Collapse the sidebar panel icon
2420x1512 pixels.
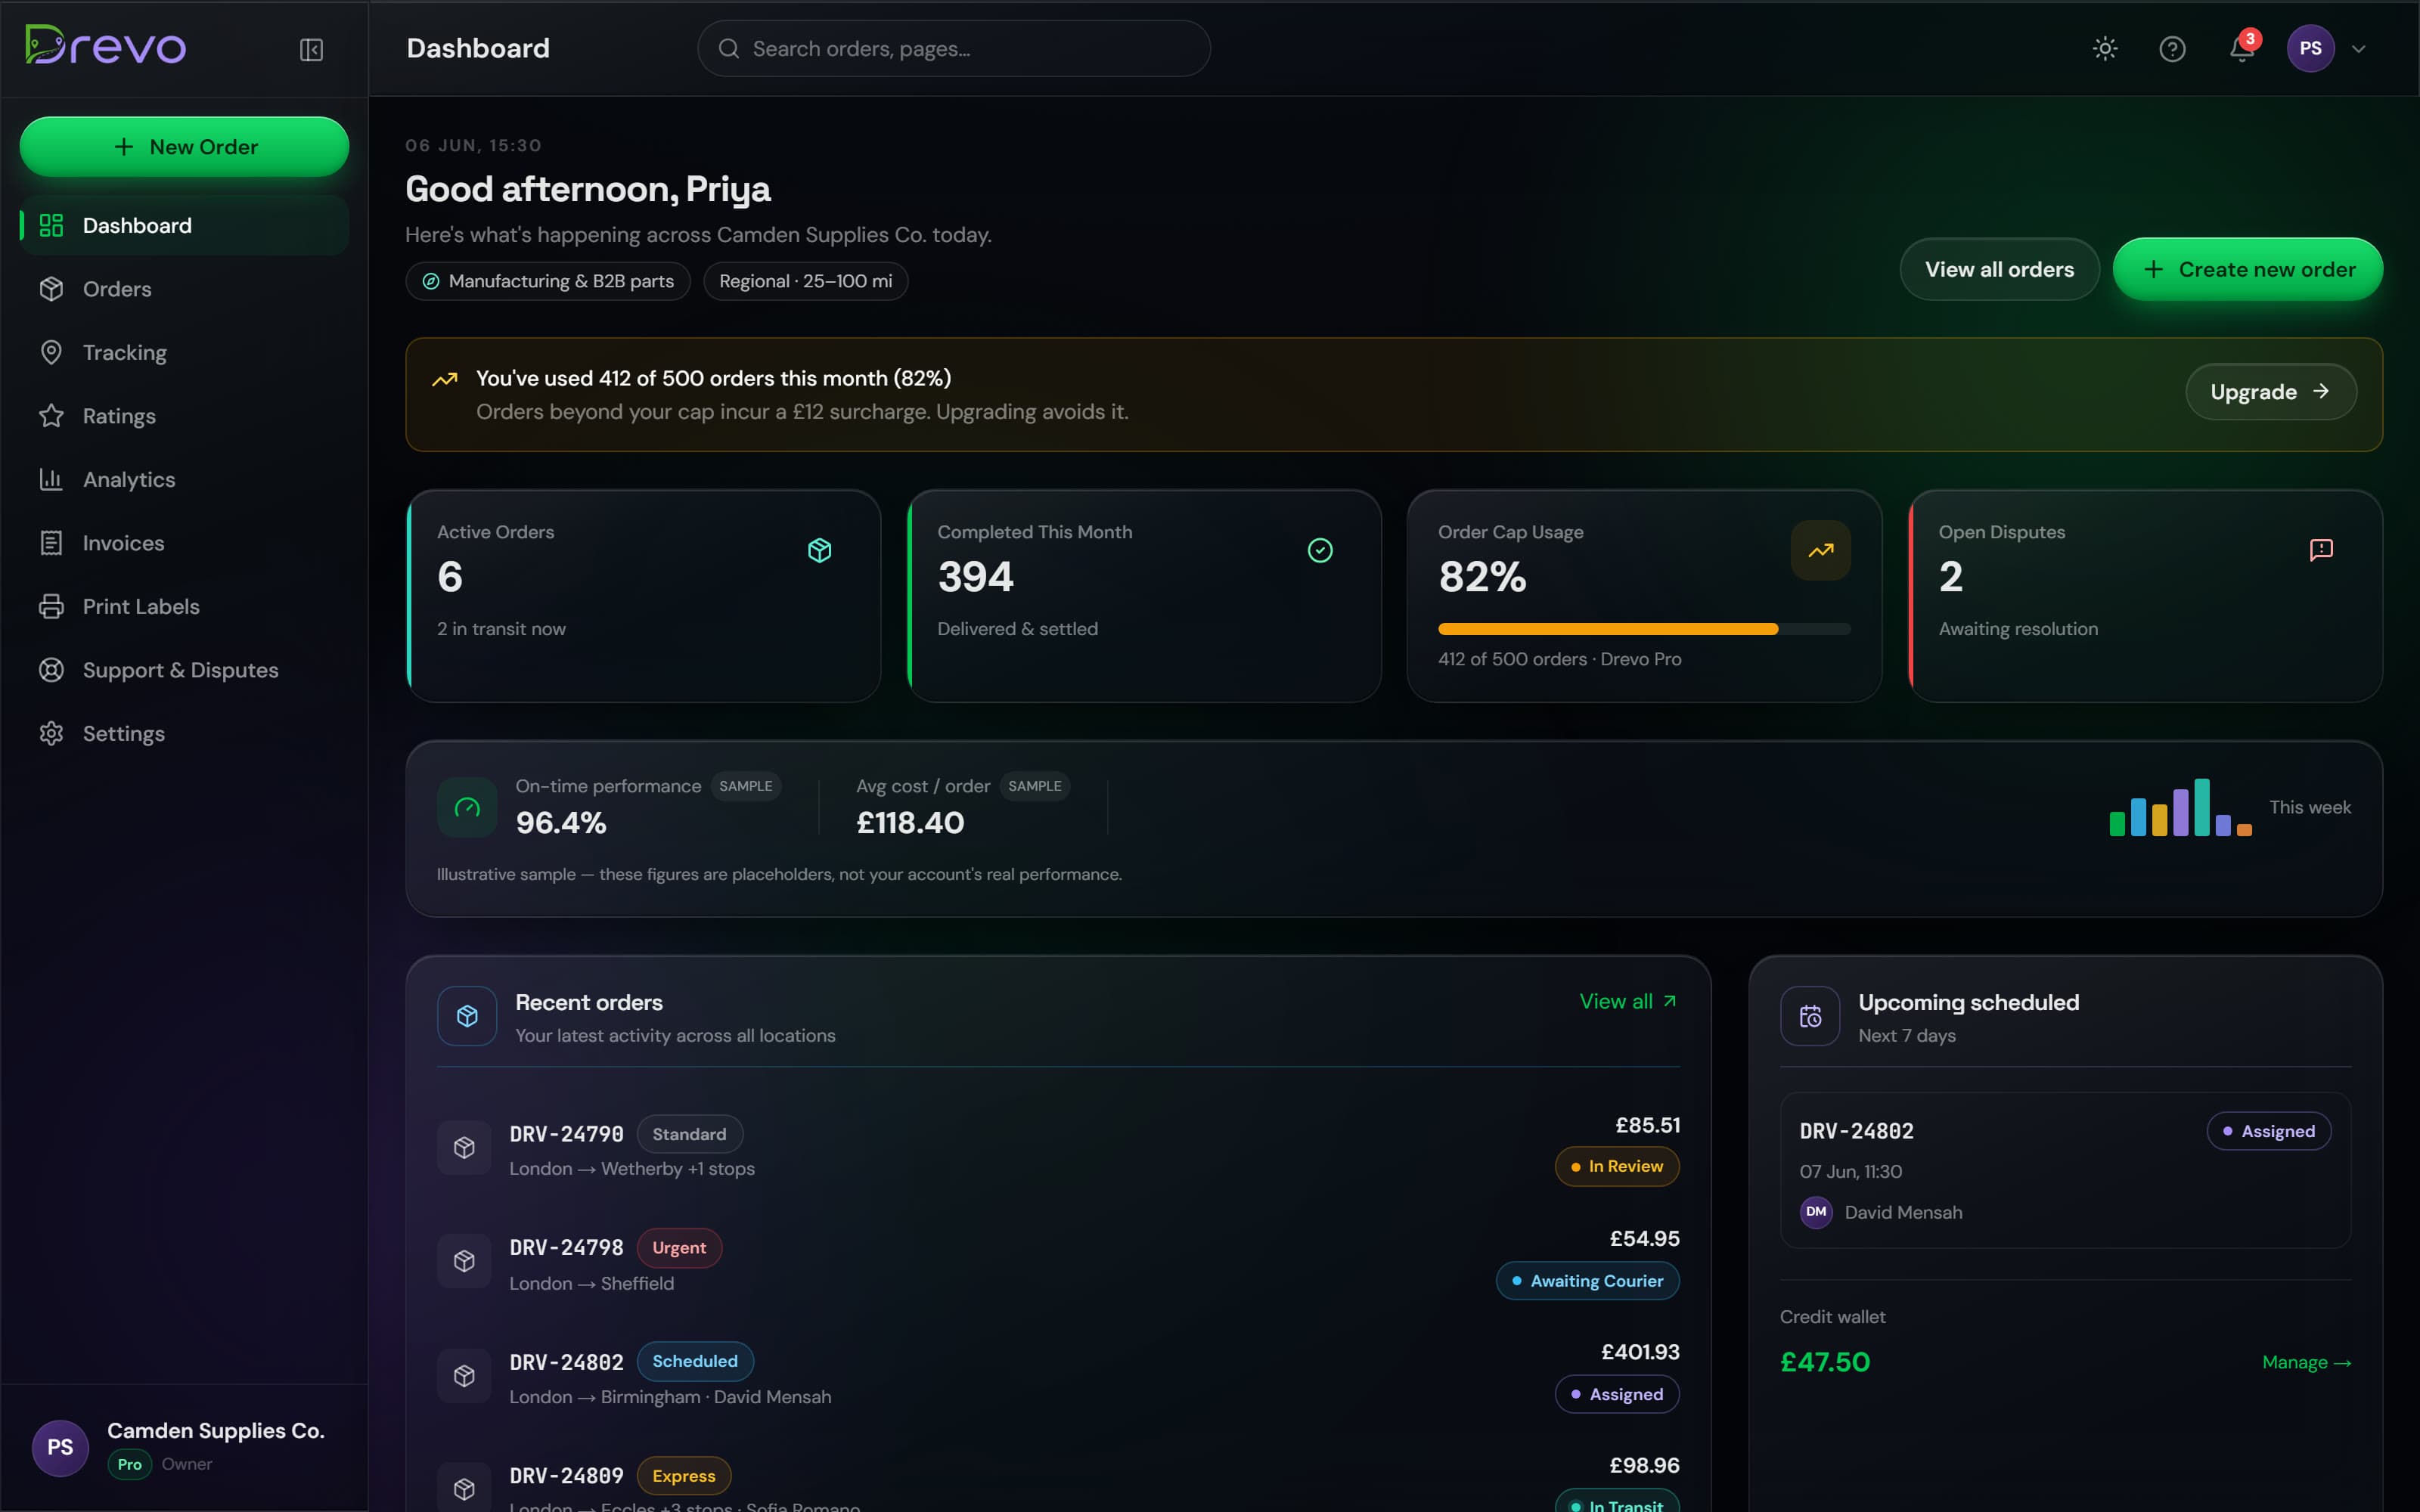(x=311, y=49)
